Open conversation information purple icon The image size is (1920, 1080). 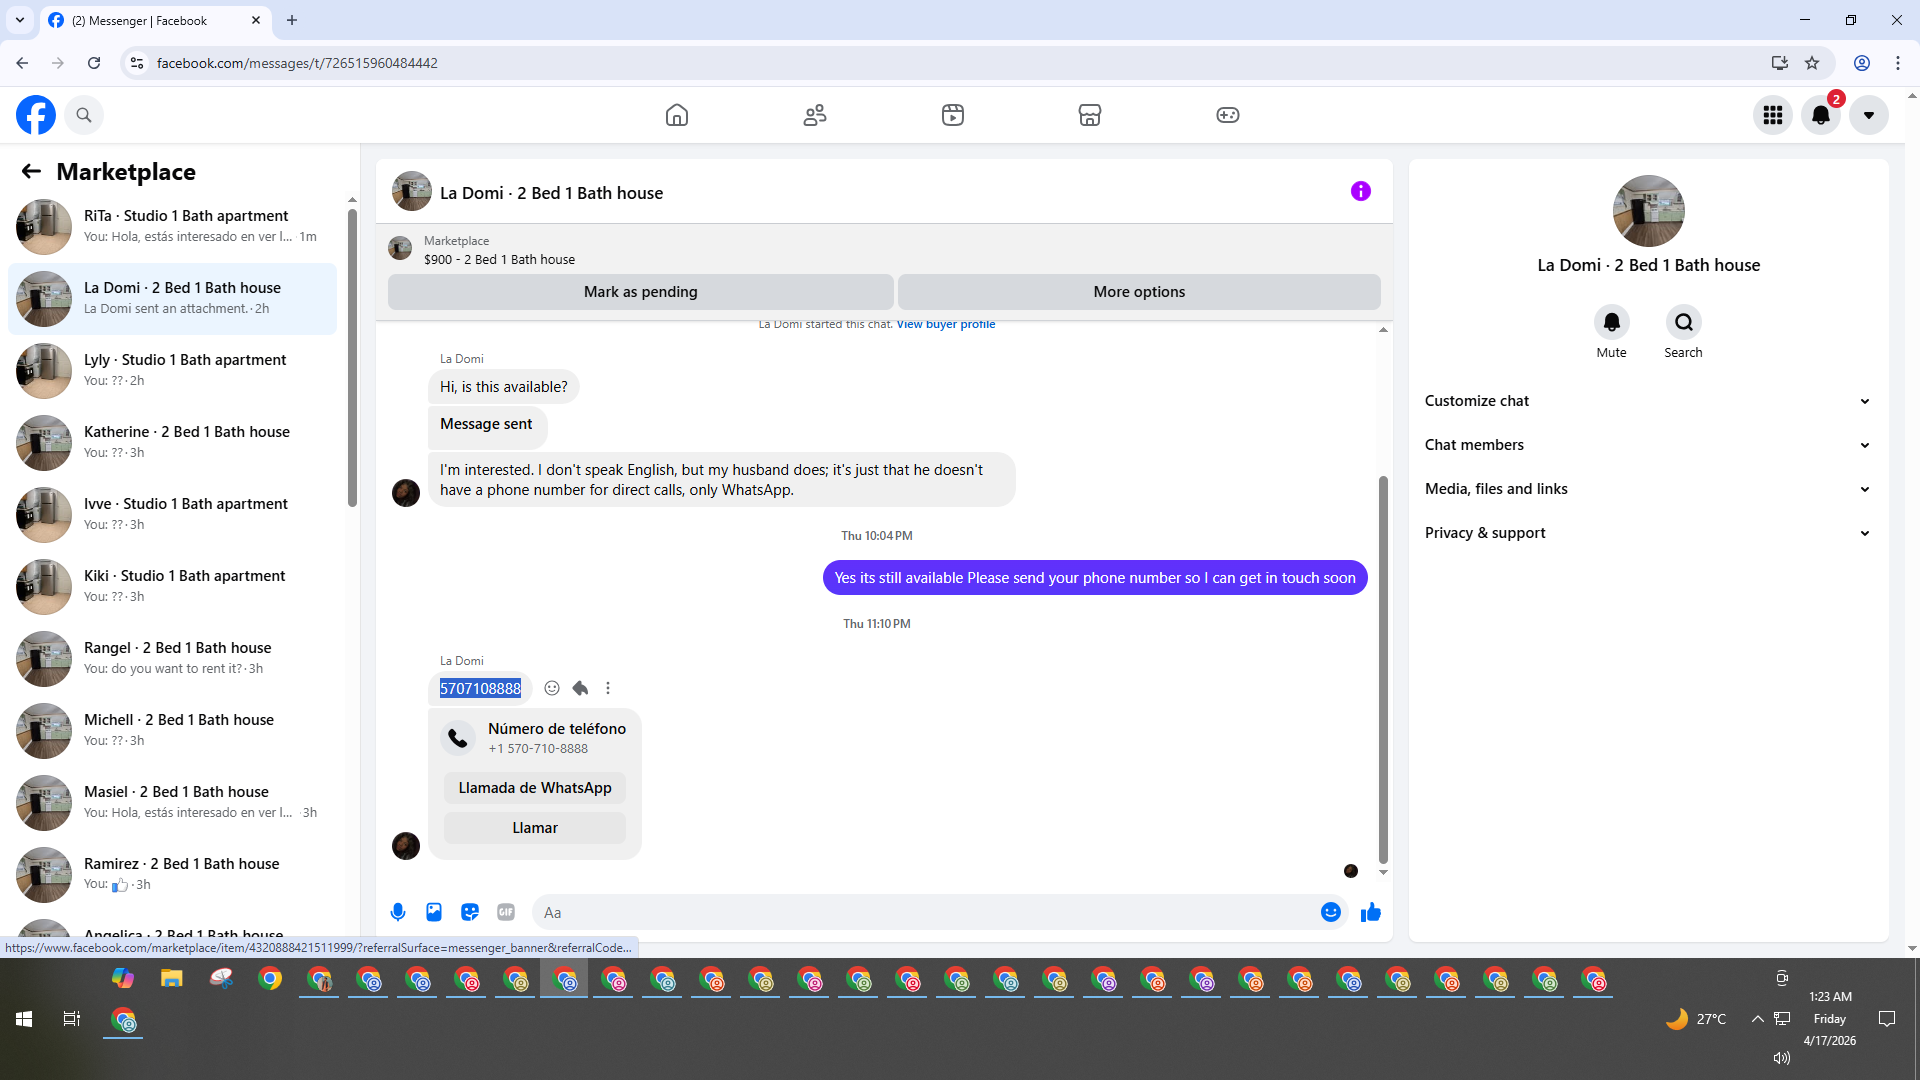pyautogui.click(x=1361, y=191)
